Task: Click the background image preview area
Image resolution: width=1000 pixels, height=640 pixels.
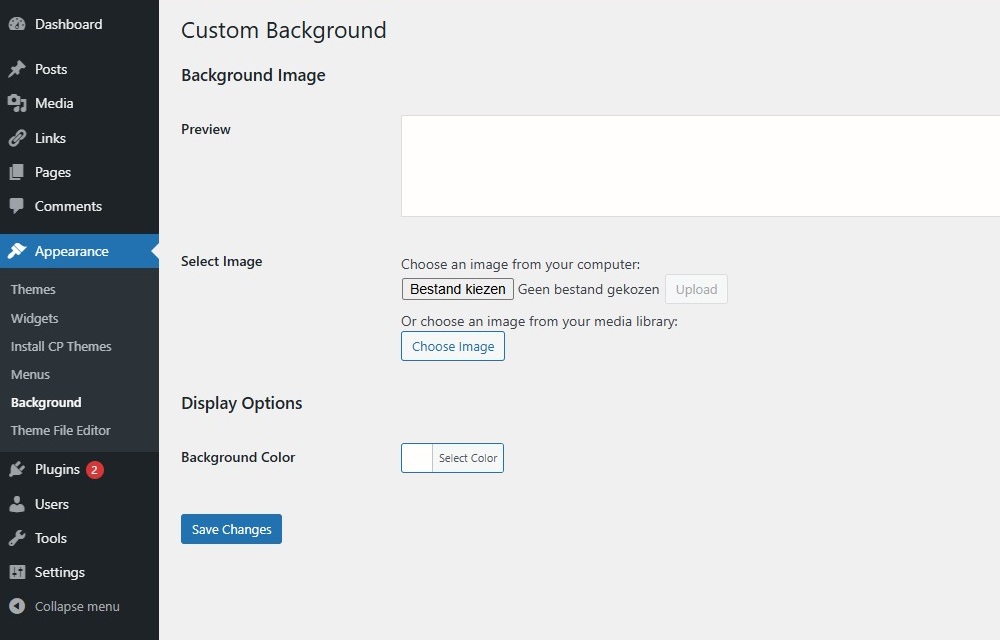Action: 700,166
